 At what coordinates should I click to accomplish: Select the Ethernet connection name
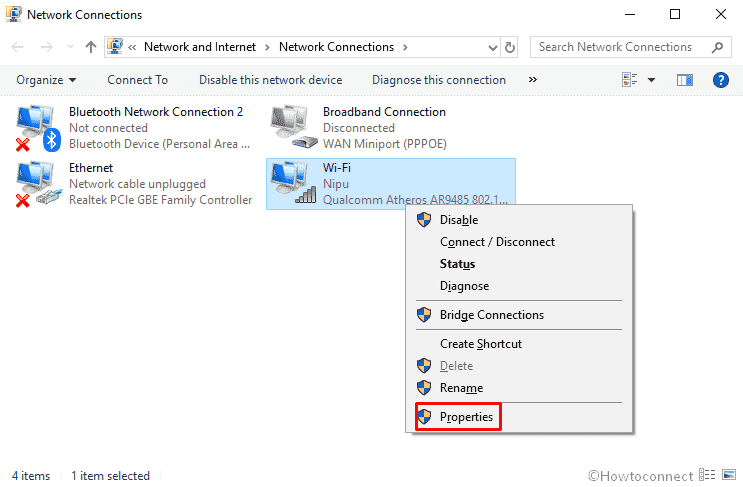coord(91,168)
